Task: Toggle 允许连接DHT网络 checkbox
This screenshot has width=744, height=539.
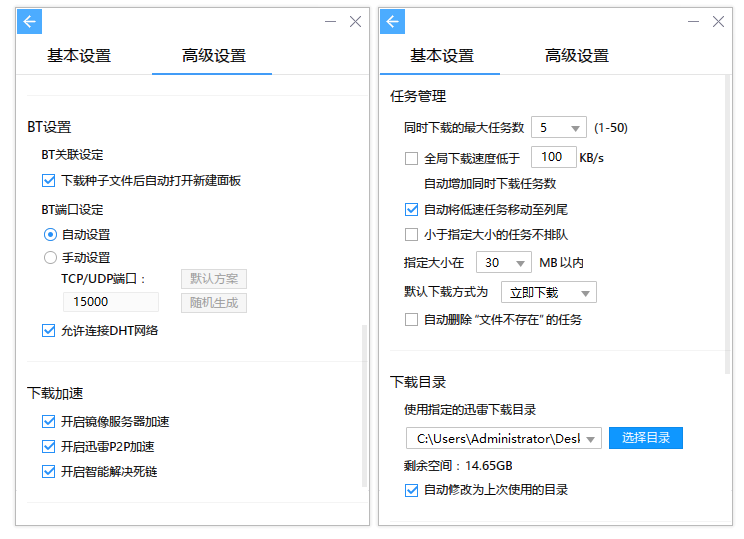Action: [x=49, y=331]
